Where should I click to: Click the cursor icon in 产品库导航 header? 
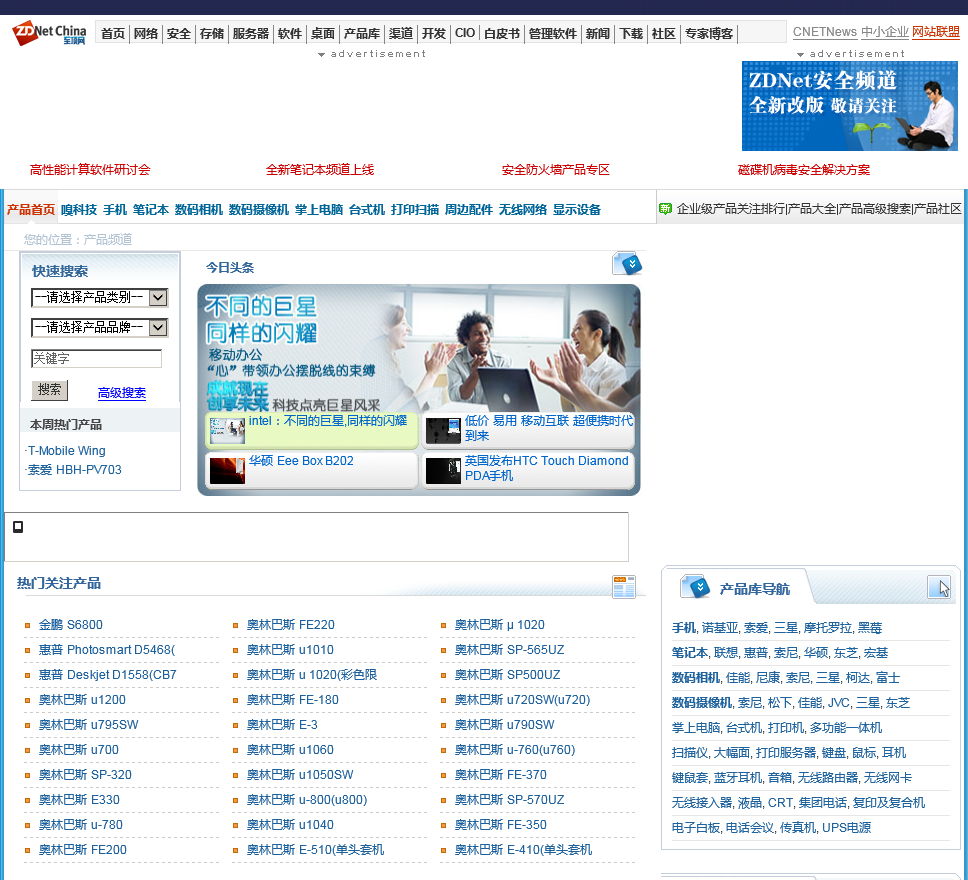tap(939, 587)
